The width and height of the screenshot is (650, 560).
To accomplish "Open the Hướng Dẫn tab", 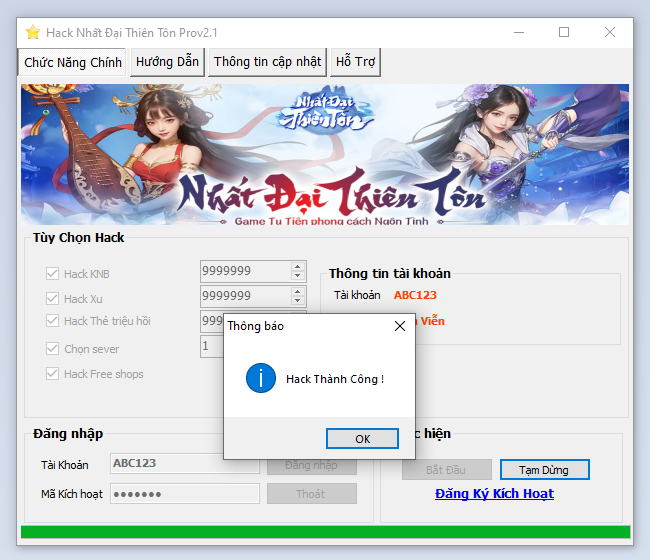I will tap(167, 62).
